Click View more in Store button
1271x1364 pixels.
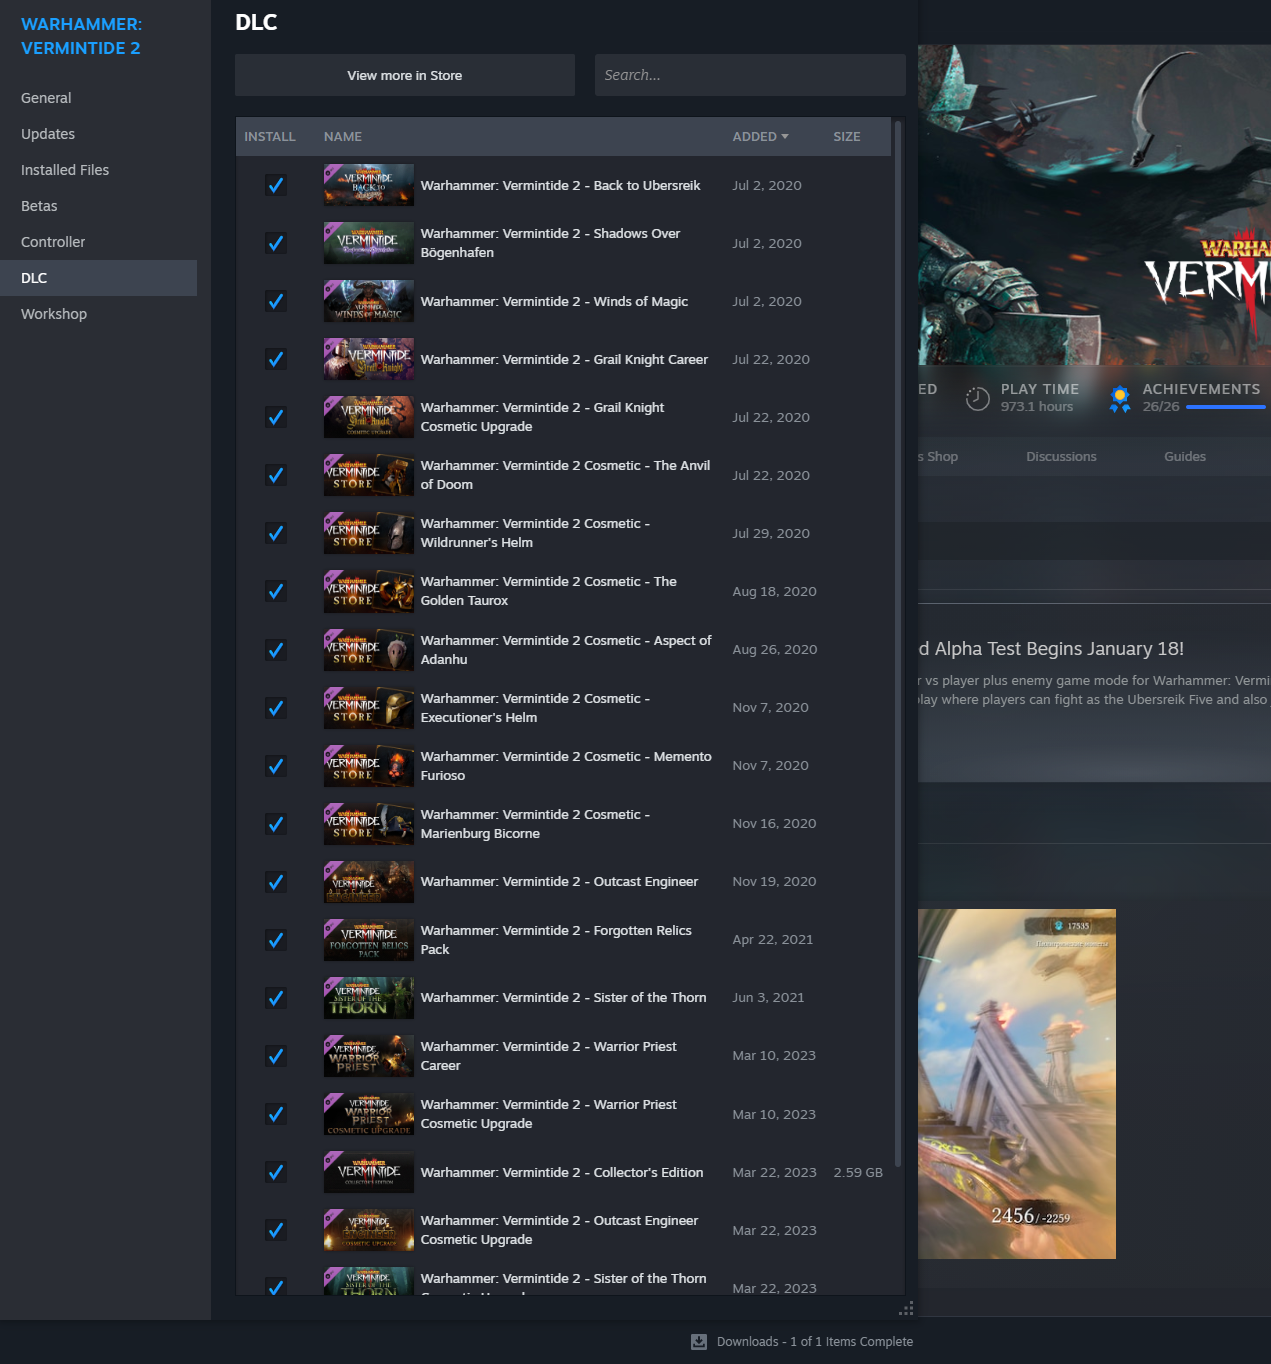coord(405,75)
